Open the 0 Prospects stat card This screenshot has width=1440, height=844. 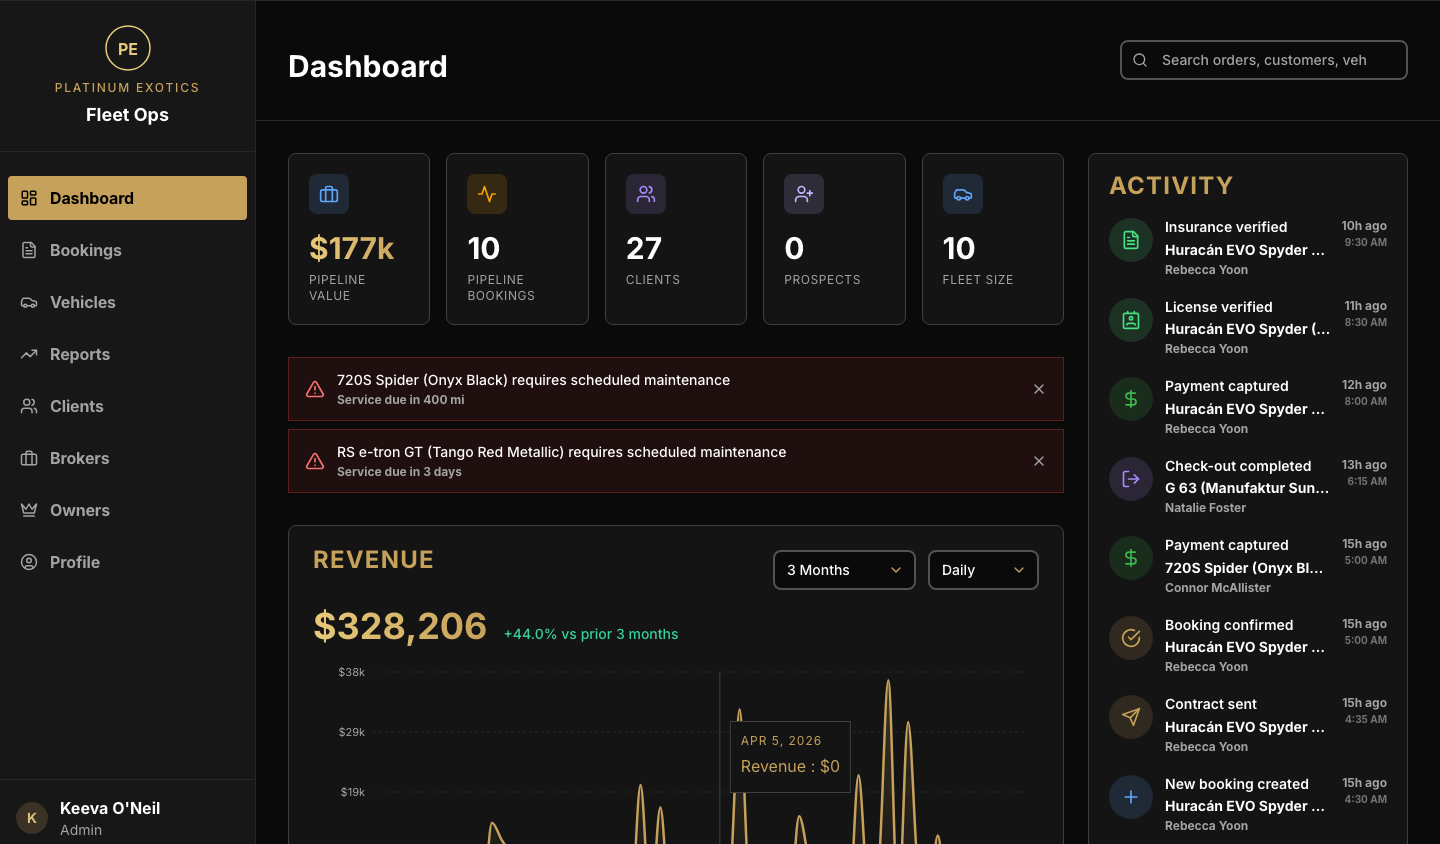tap(834, 239)
